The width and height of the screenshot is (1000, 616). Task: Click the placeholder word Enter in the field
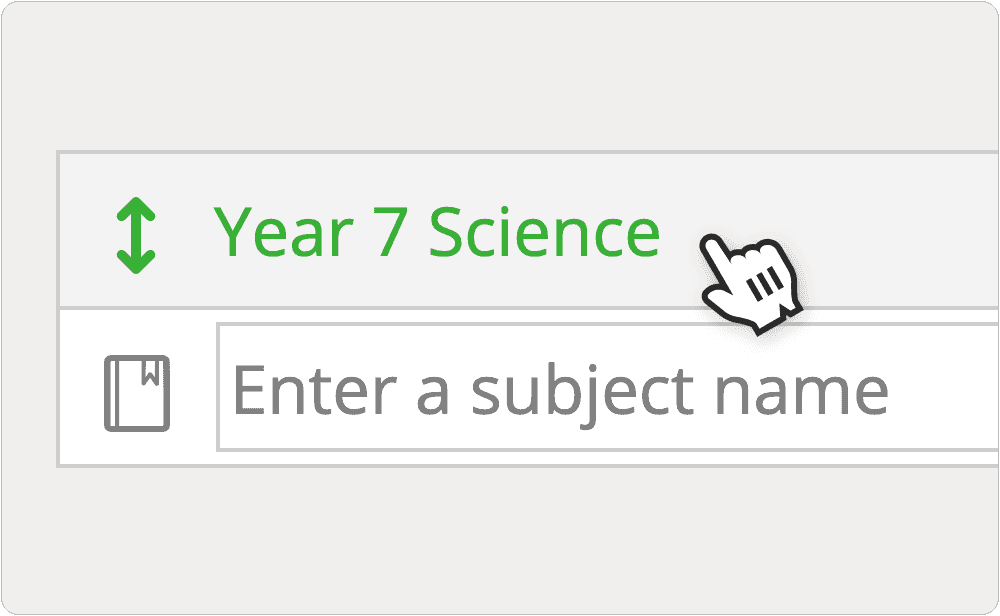tap(315, 390)
